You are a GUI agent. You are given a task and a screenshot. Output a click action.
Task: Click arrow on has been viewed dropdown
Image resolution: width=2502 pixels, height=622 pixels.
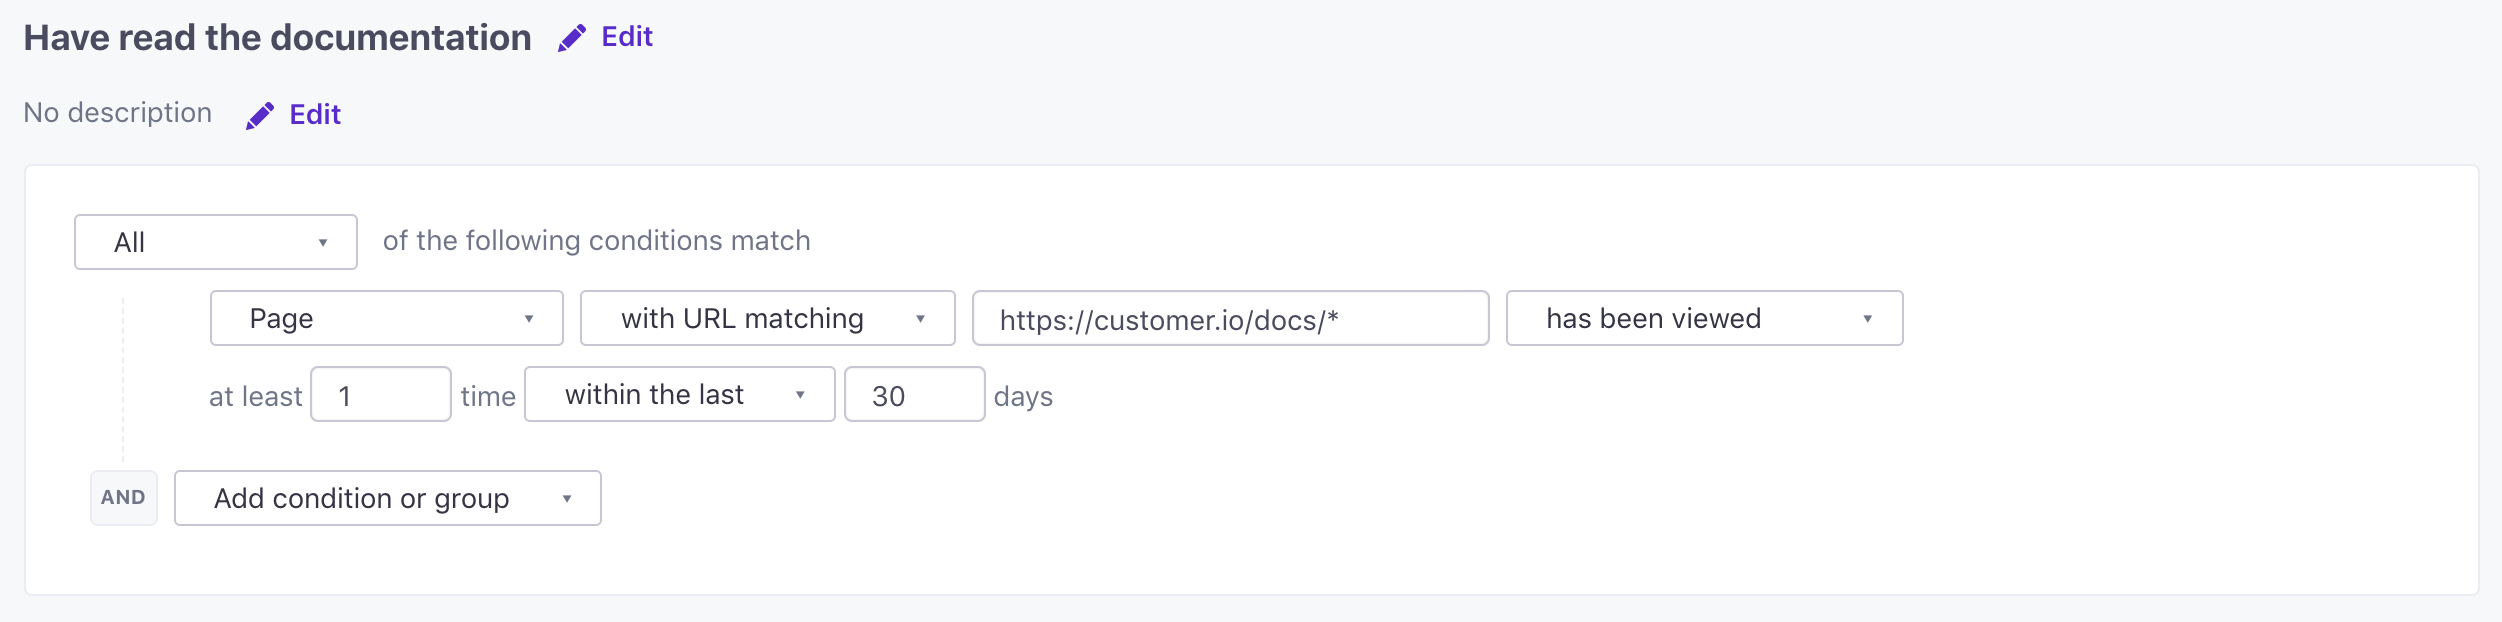coord(1868,319)
